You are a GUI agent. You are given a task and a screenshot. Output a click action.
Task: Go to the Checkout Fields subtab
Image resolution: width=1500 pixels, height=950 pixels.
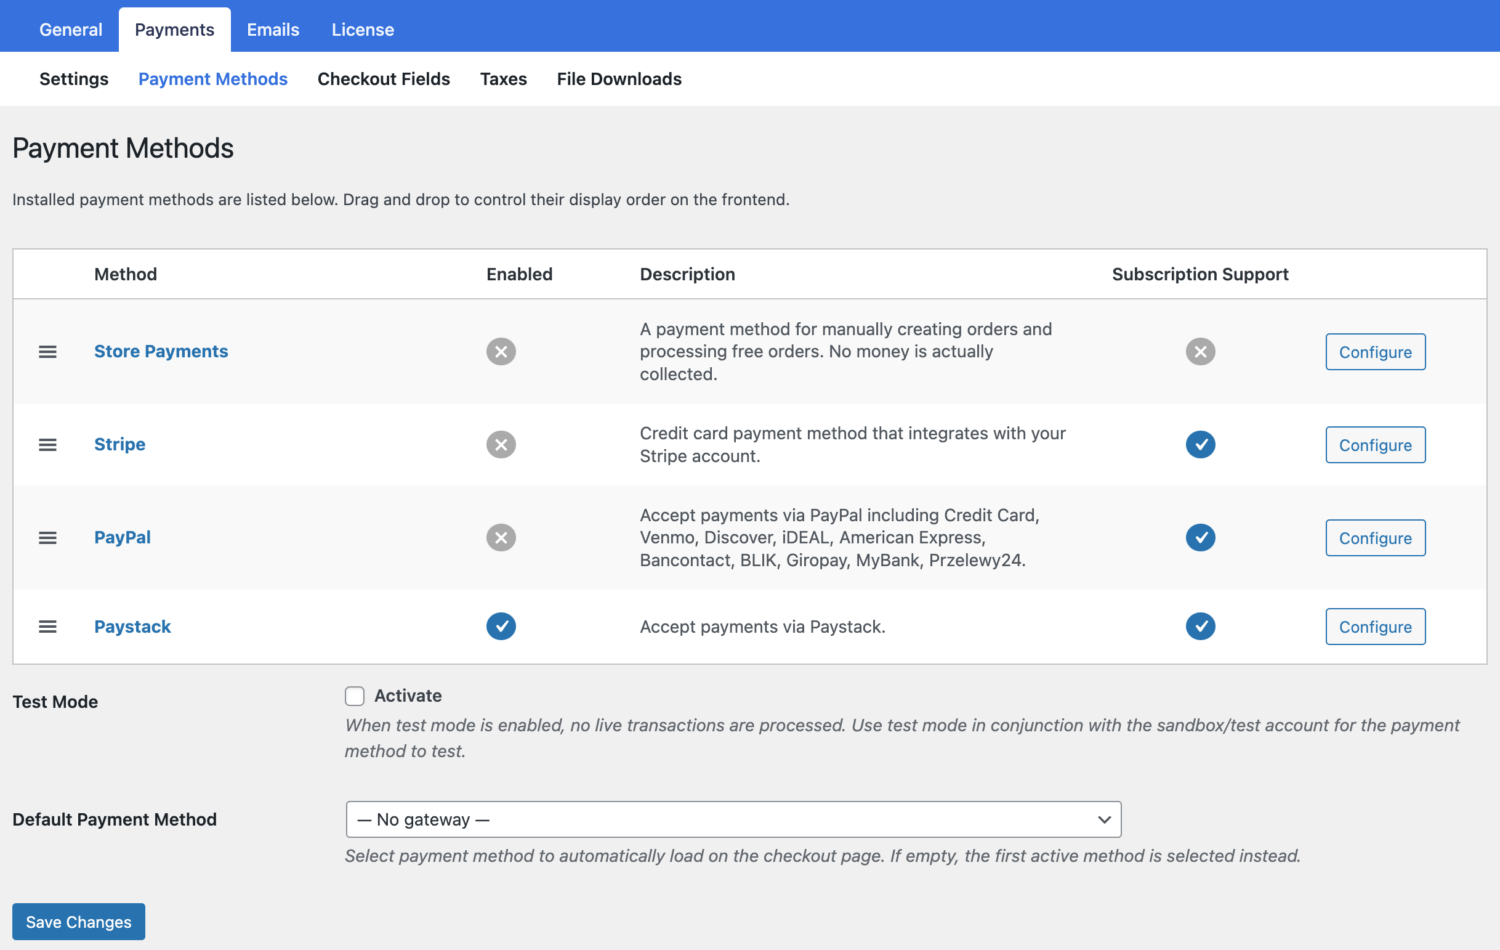(x=384, y=79)
